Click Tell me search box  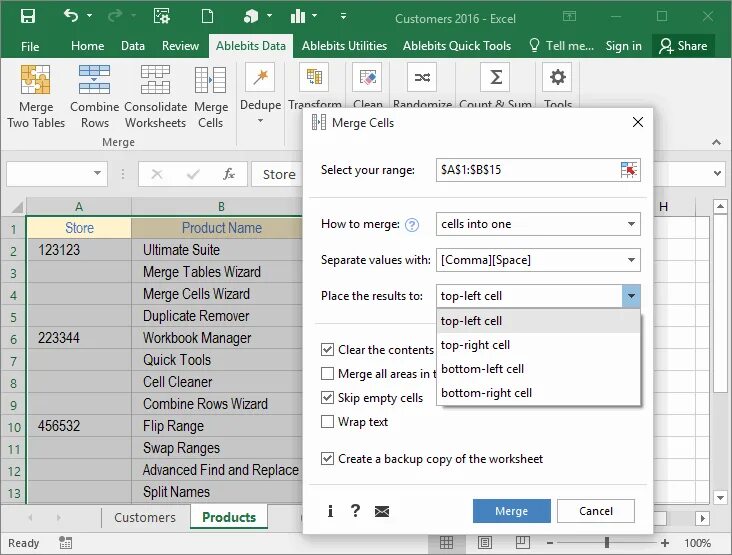[x=561, y=46]
